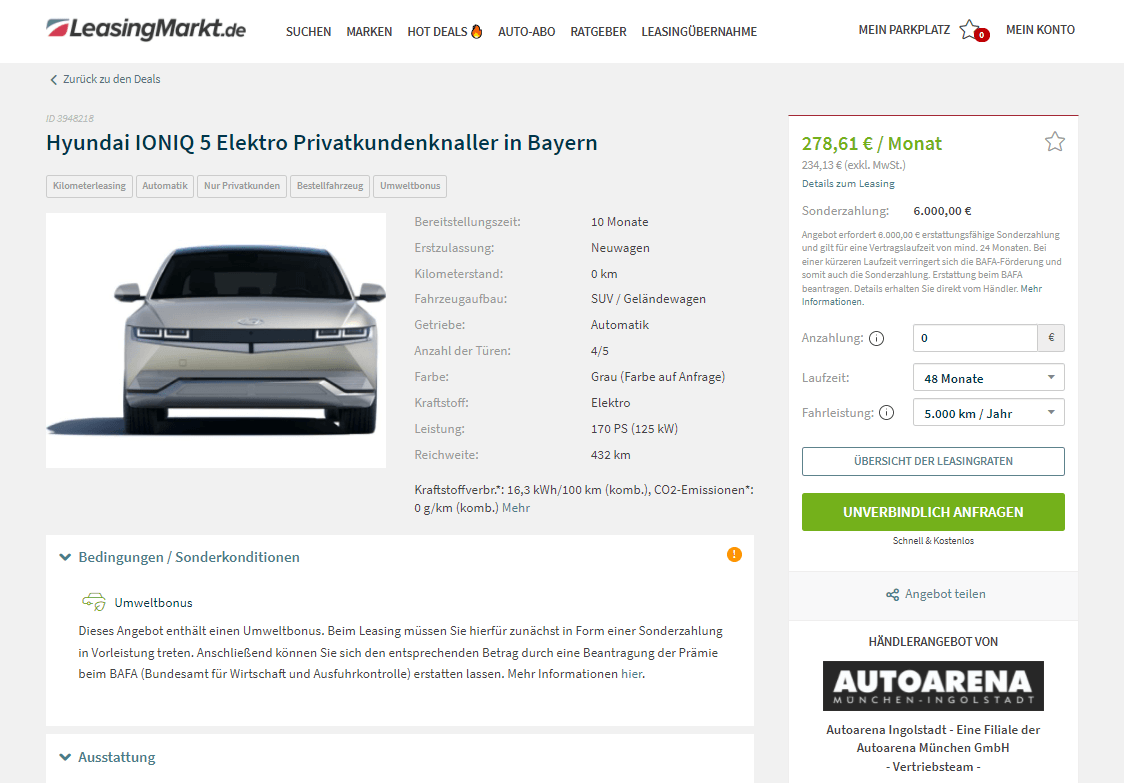
Task: Open the MARKEN menu item
Action: [369, 32]
